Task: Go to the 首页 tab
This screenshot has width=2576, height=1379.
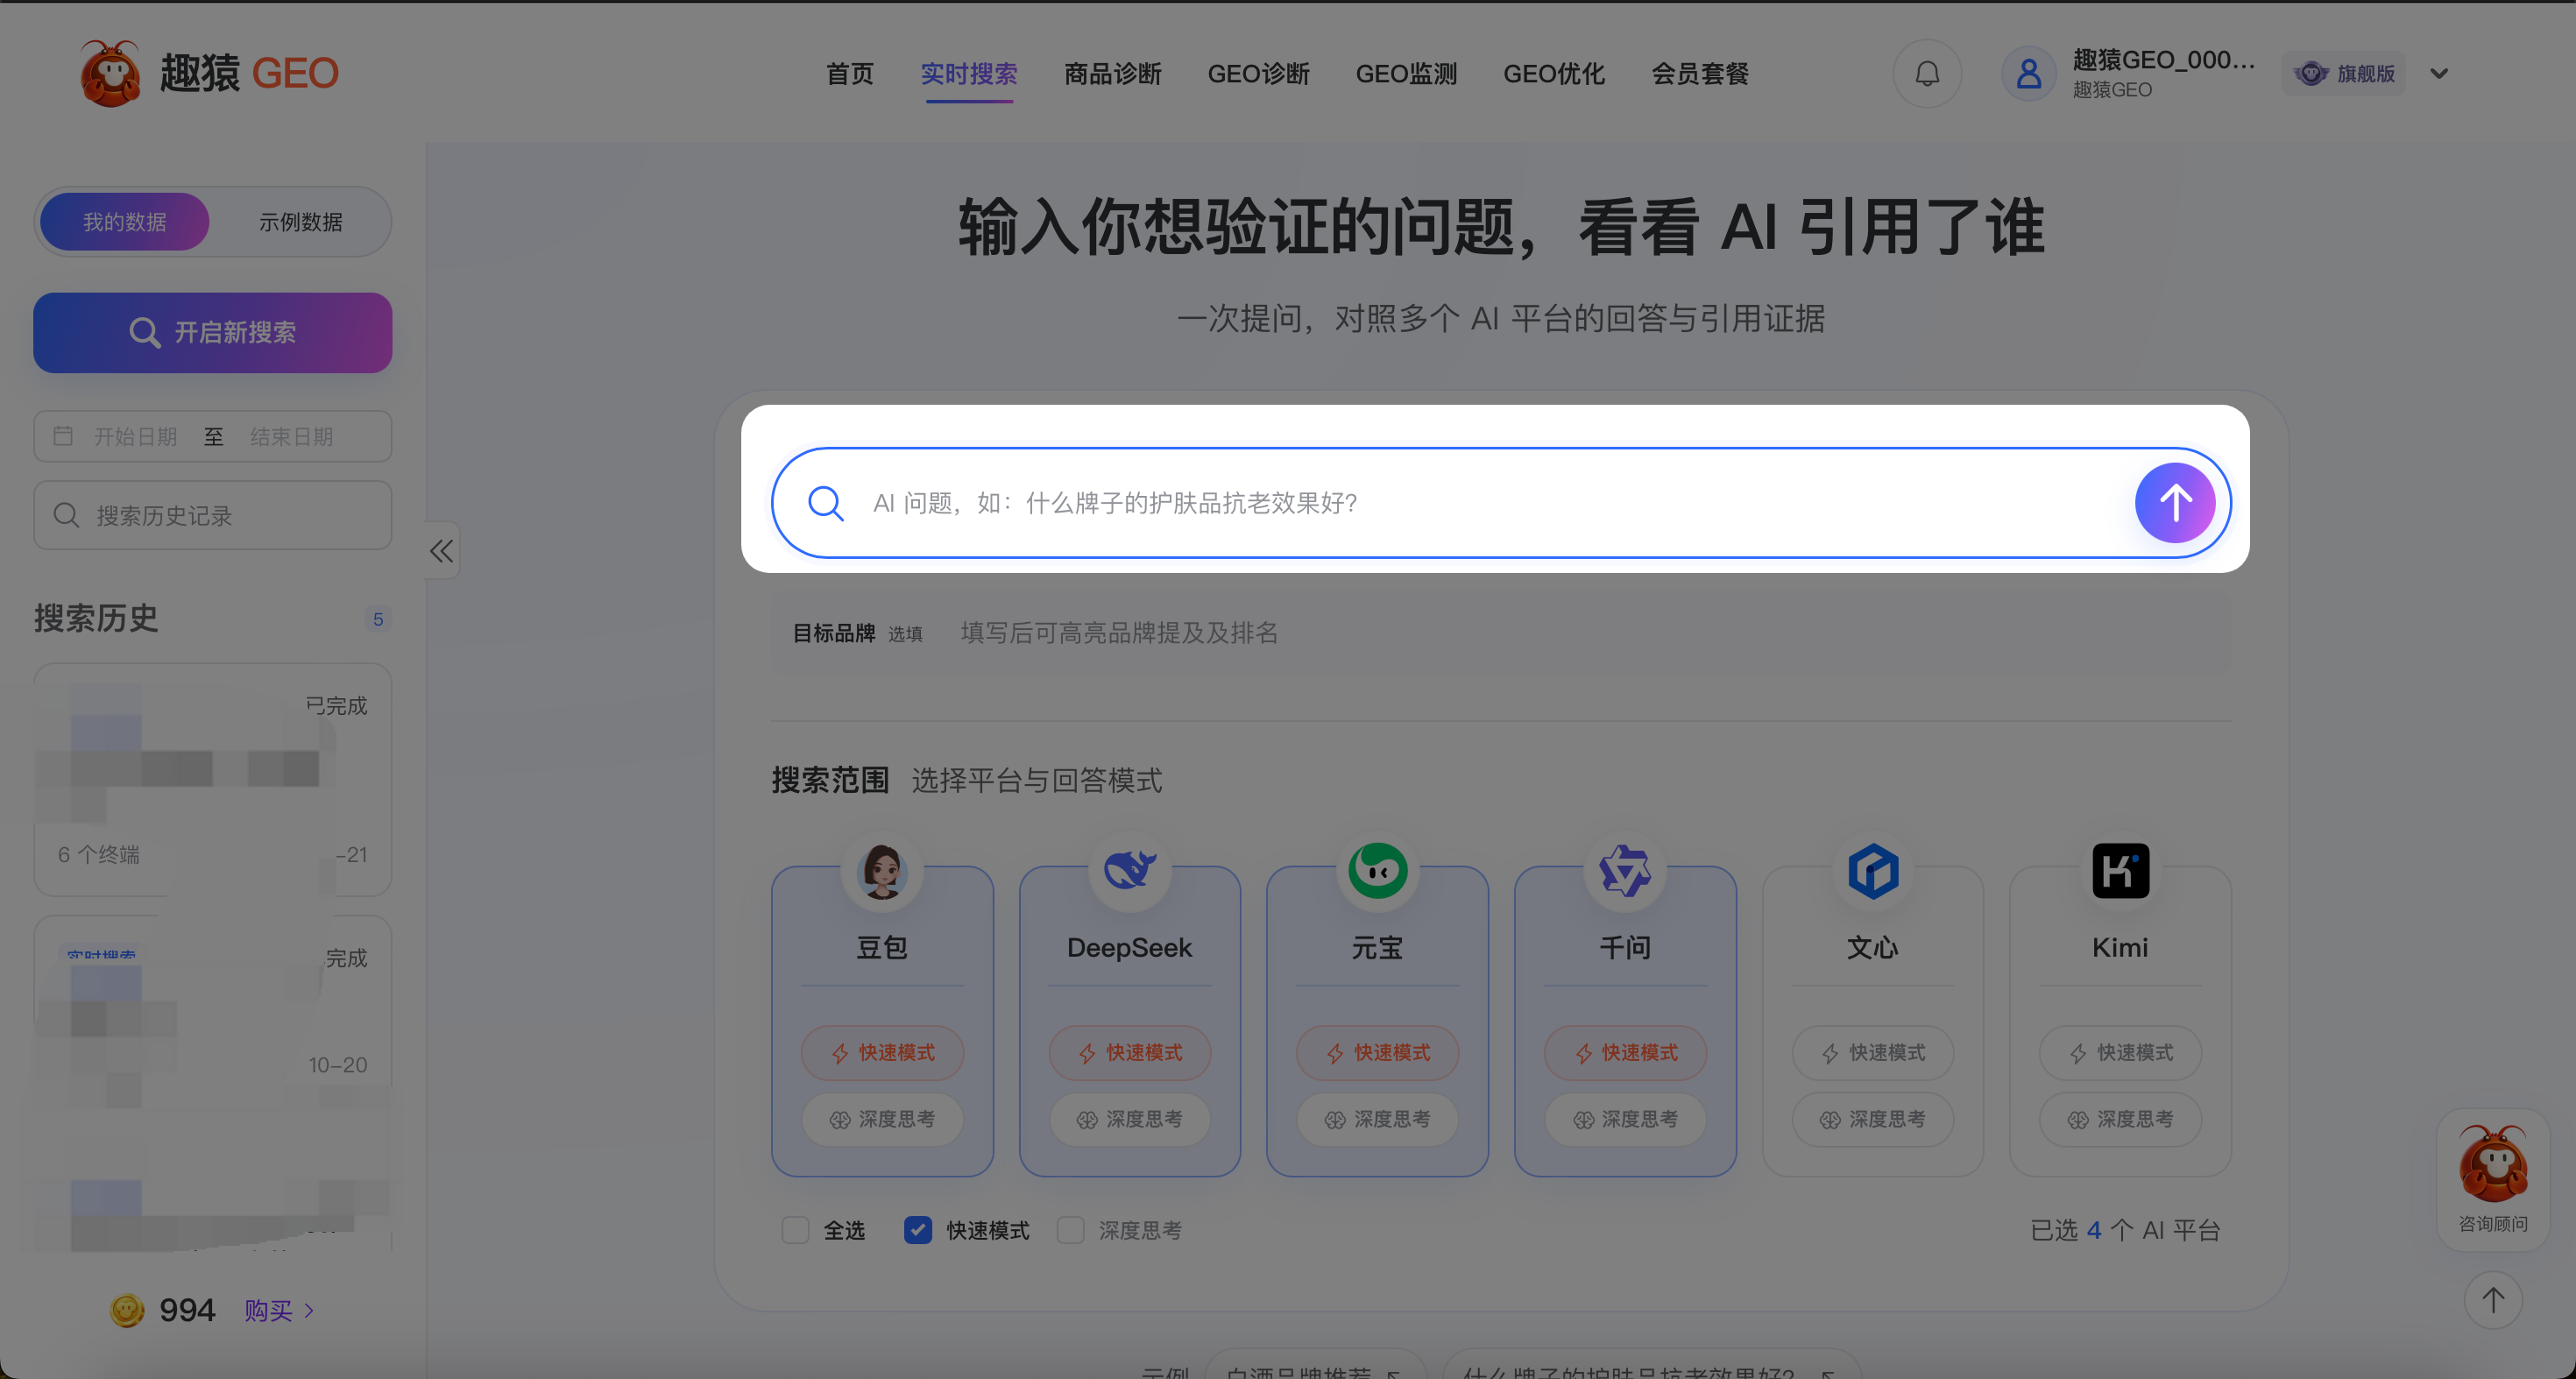Action: click(x=849, y=74)
